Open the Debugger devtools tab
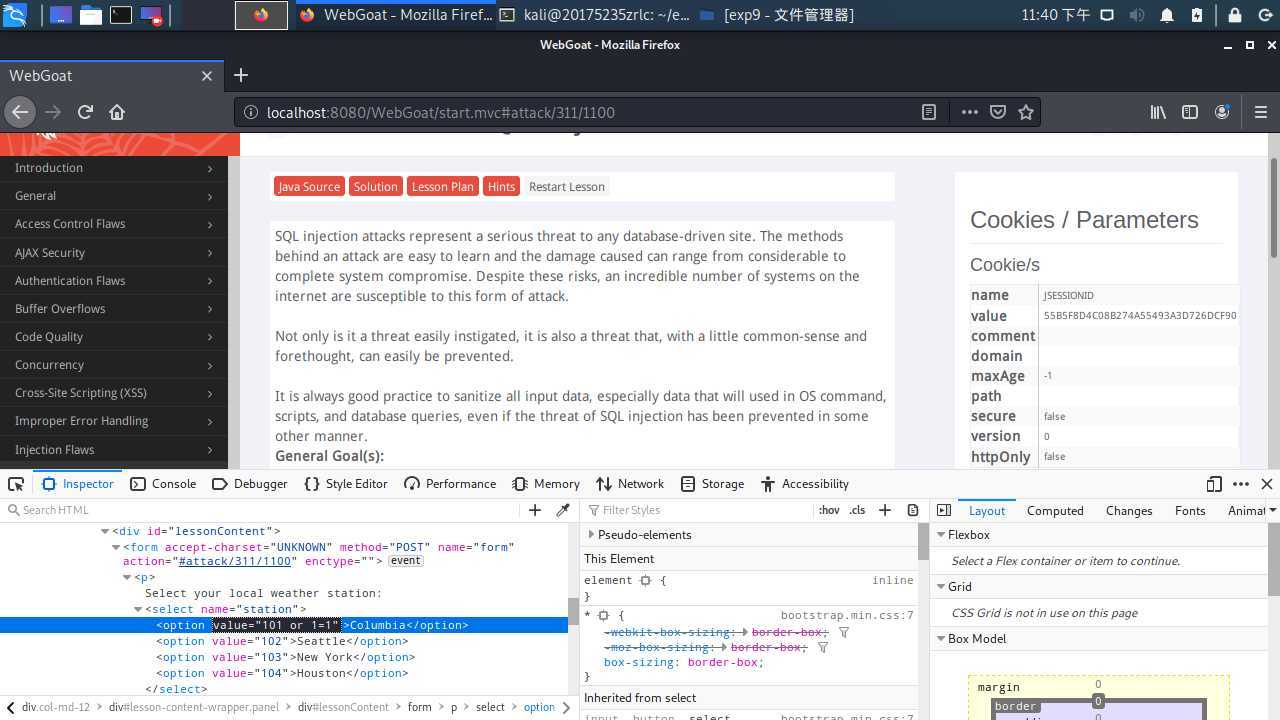This screenshot has width=1280, height=720. 250,484
